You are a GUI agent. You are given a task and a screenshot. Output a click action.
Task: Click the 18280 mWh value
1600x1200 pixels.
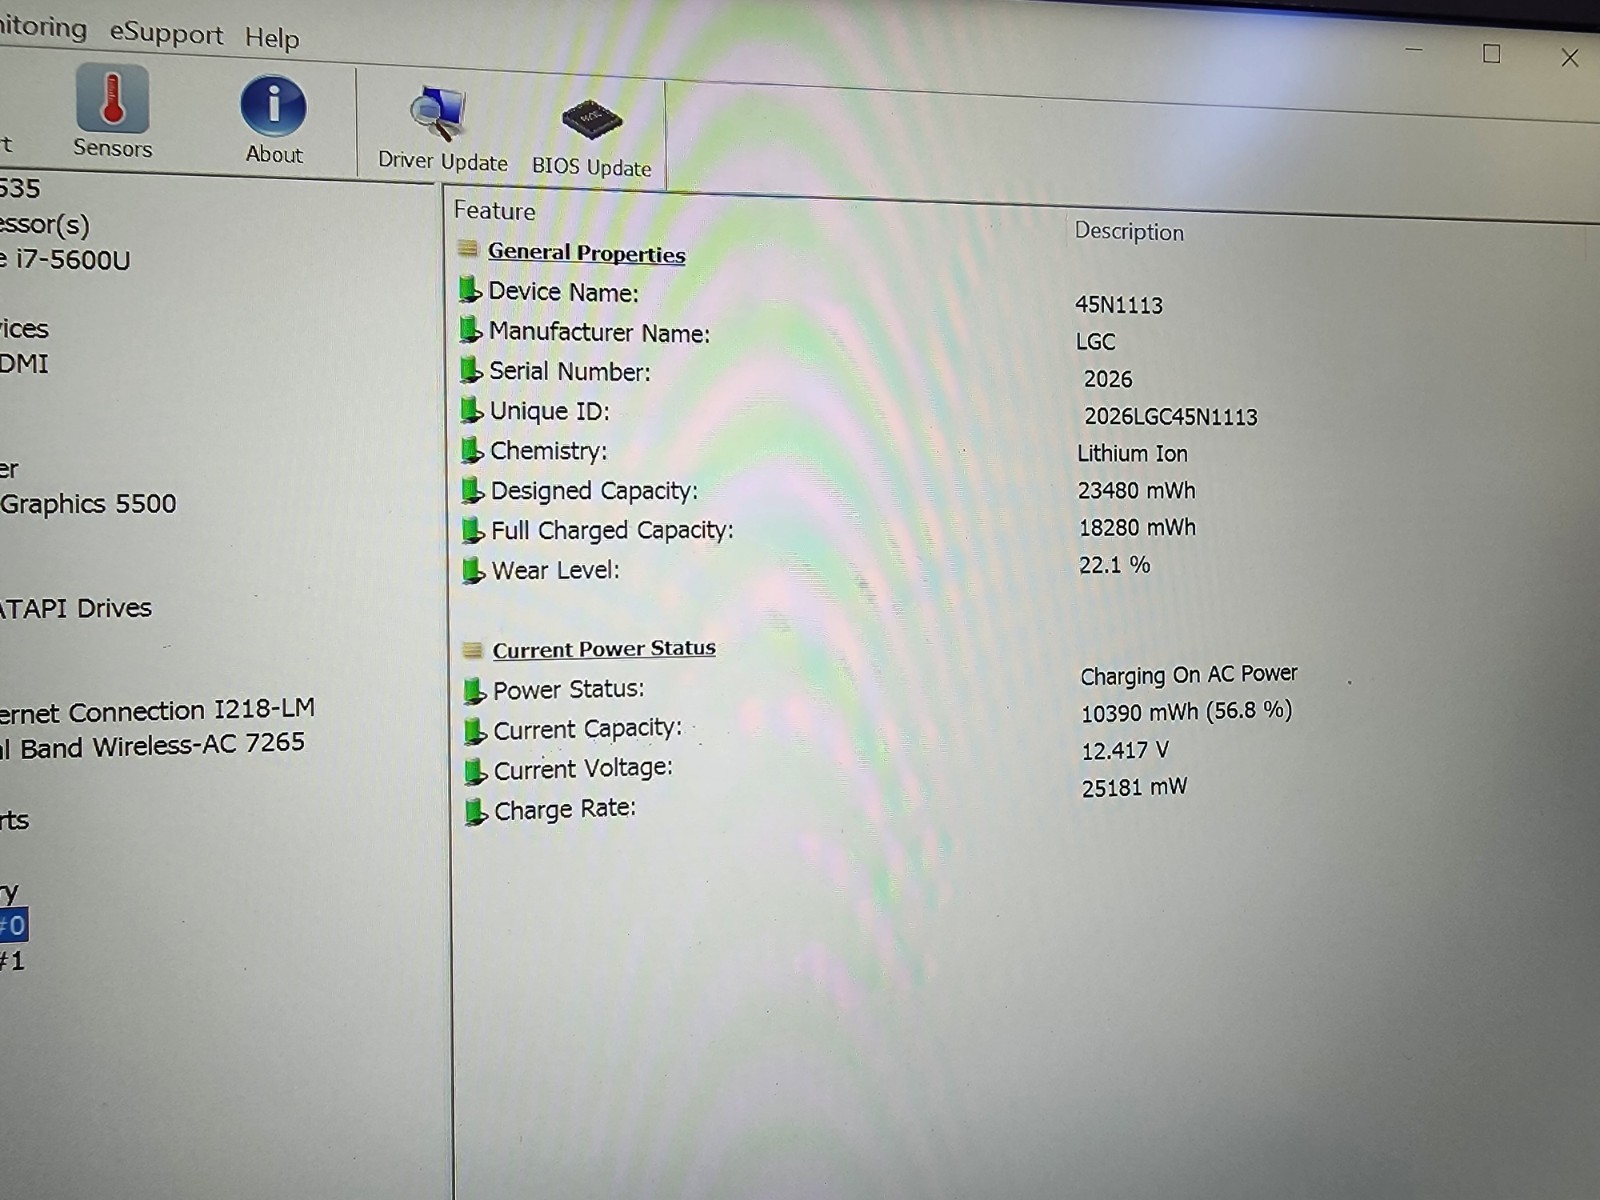(x=1137, y=527)
